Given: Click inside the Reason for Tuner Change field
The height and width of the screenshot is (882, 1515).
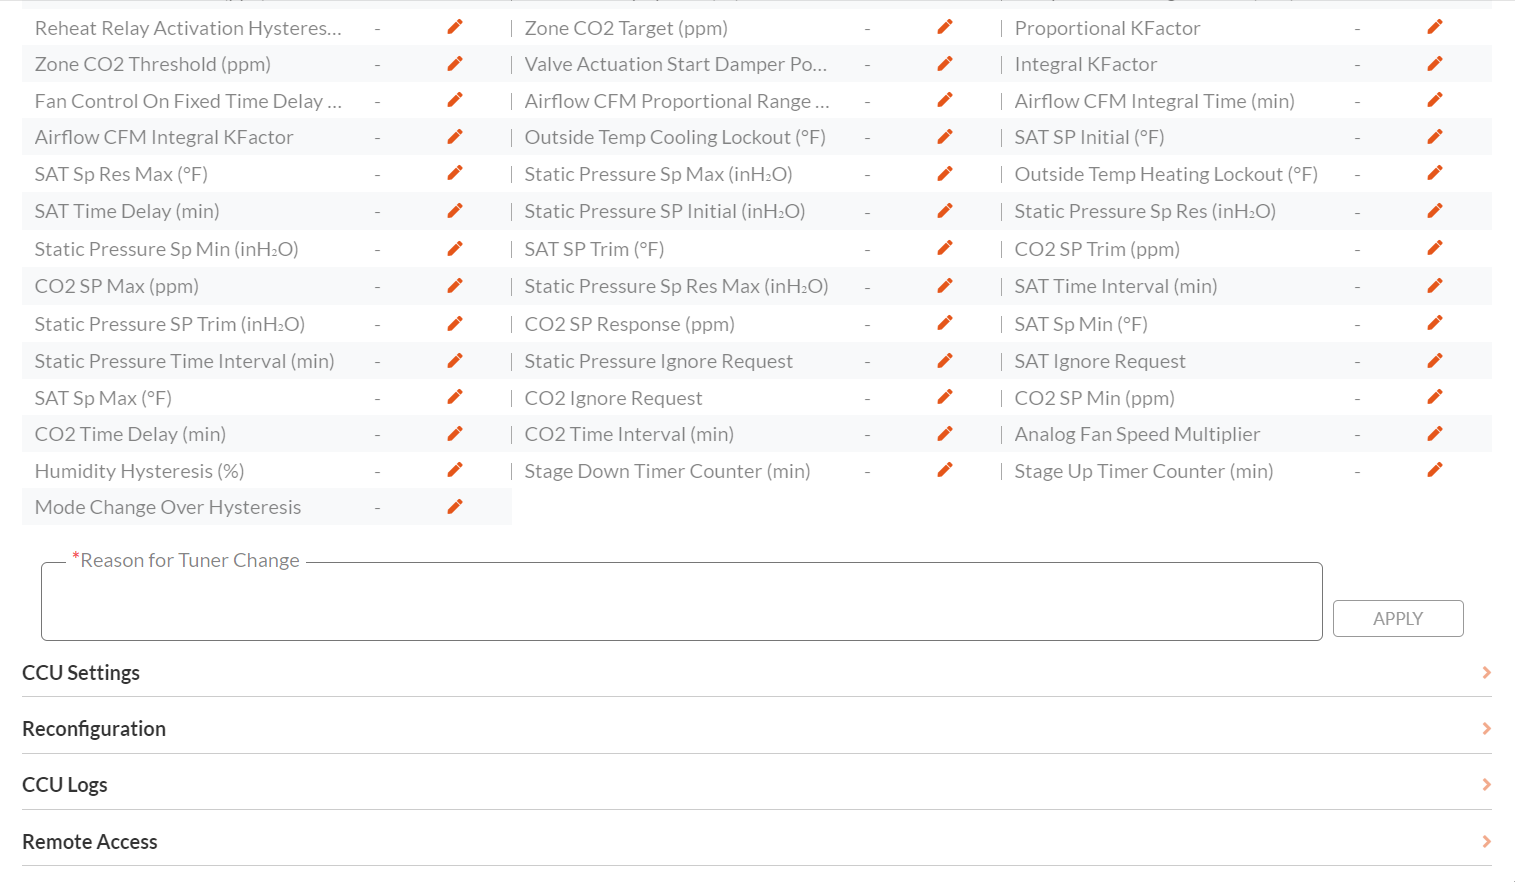Looking at the screenshot, I should tap(682, 598).
